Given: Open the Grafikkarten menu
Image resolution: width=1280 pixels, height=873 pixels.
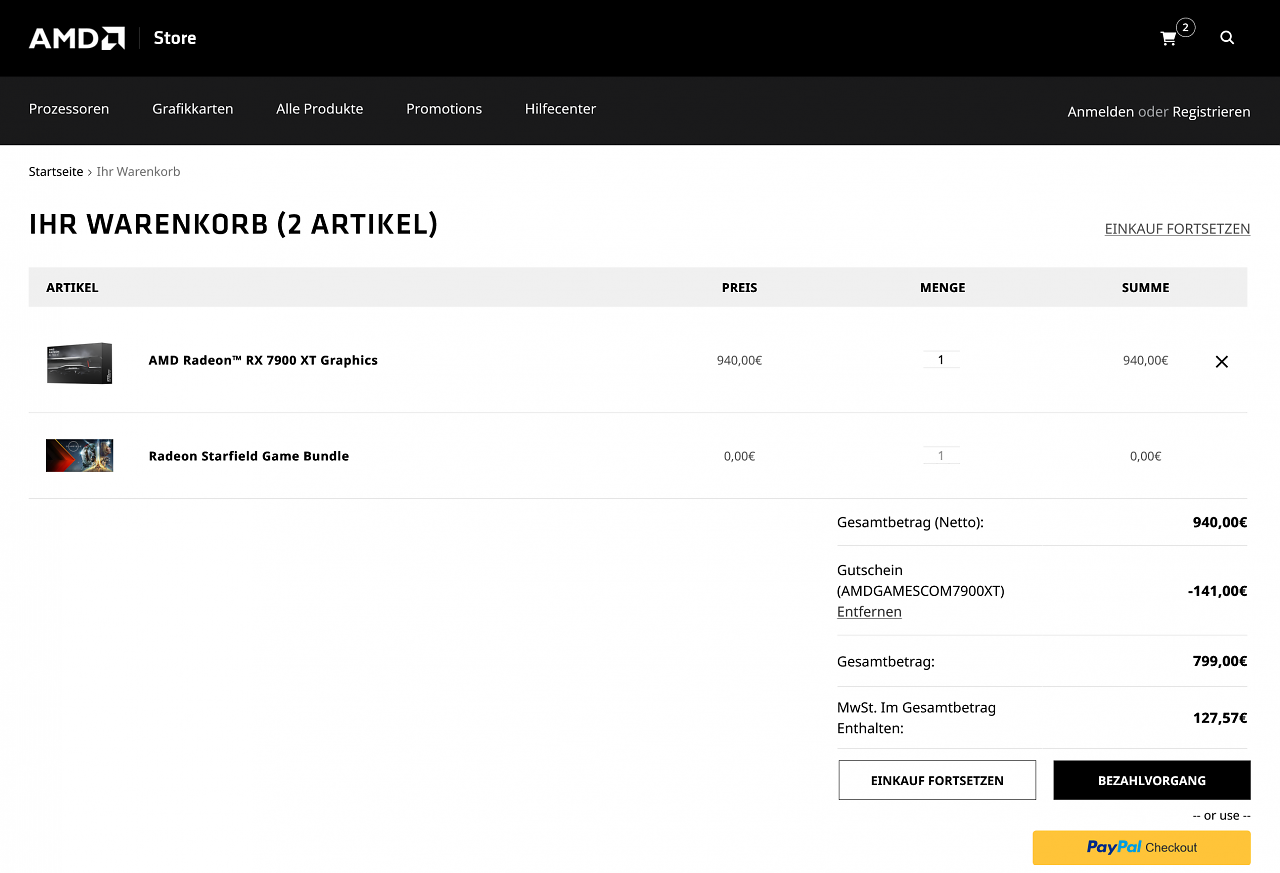Looking at the screenshot, I should (x=193, y=109).
